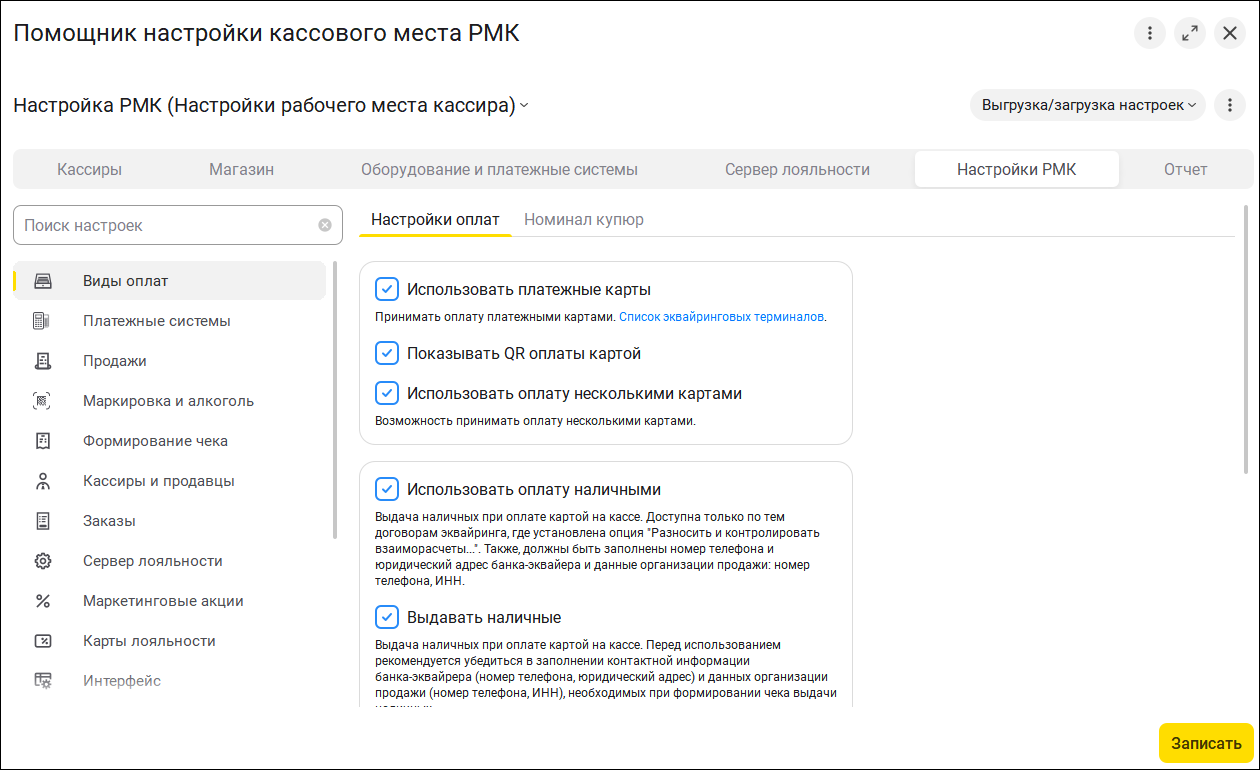Screen dimensions: 1260x770
Task: Uncheck Использовать платежные карты checkbox
Action: pyautogui.click(x=387, y=290)
